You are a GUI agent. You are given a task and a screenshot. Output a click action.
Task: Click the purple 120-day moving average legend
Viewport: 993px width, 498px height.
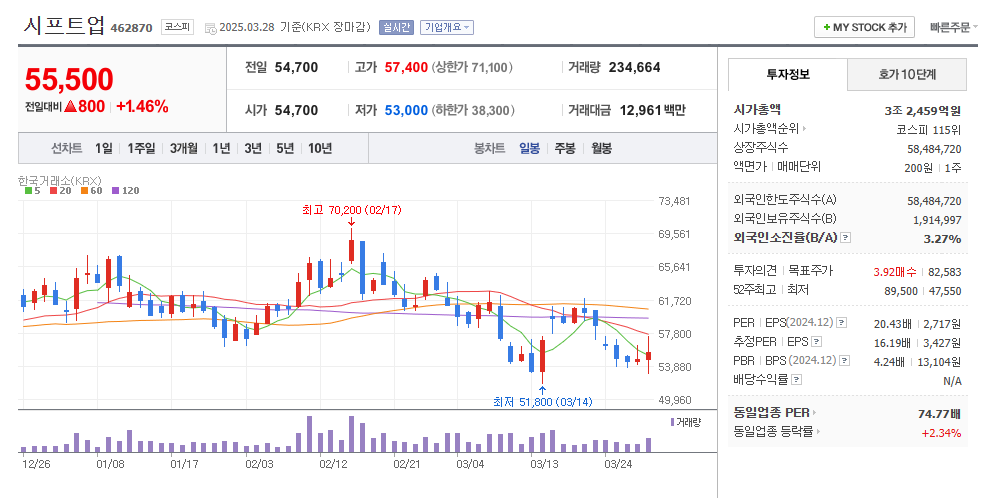[125, 190]
